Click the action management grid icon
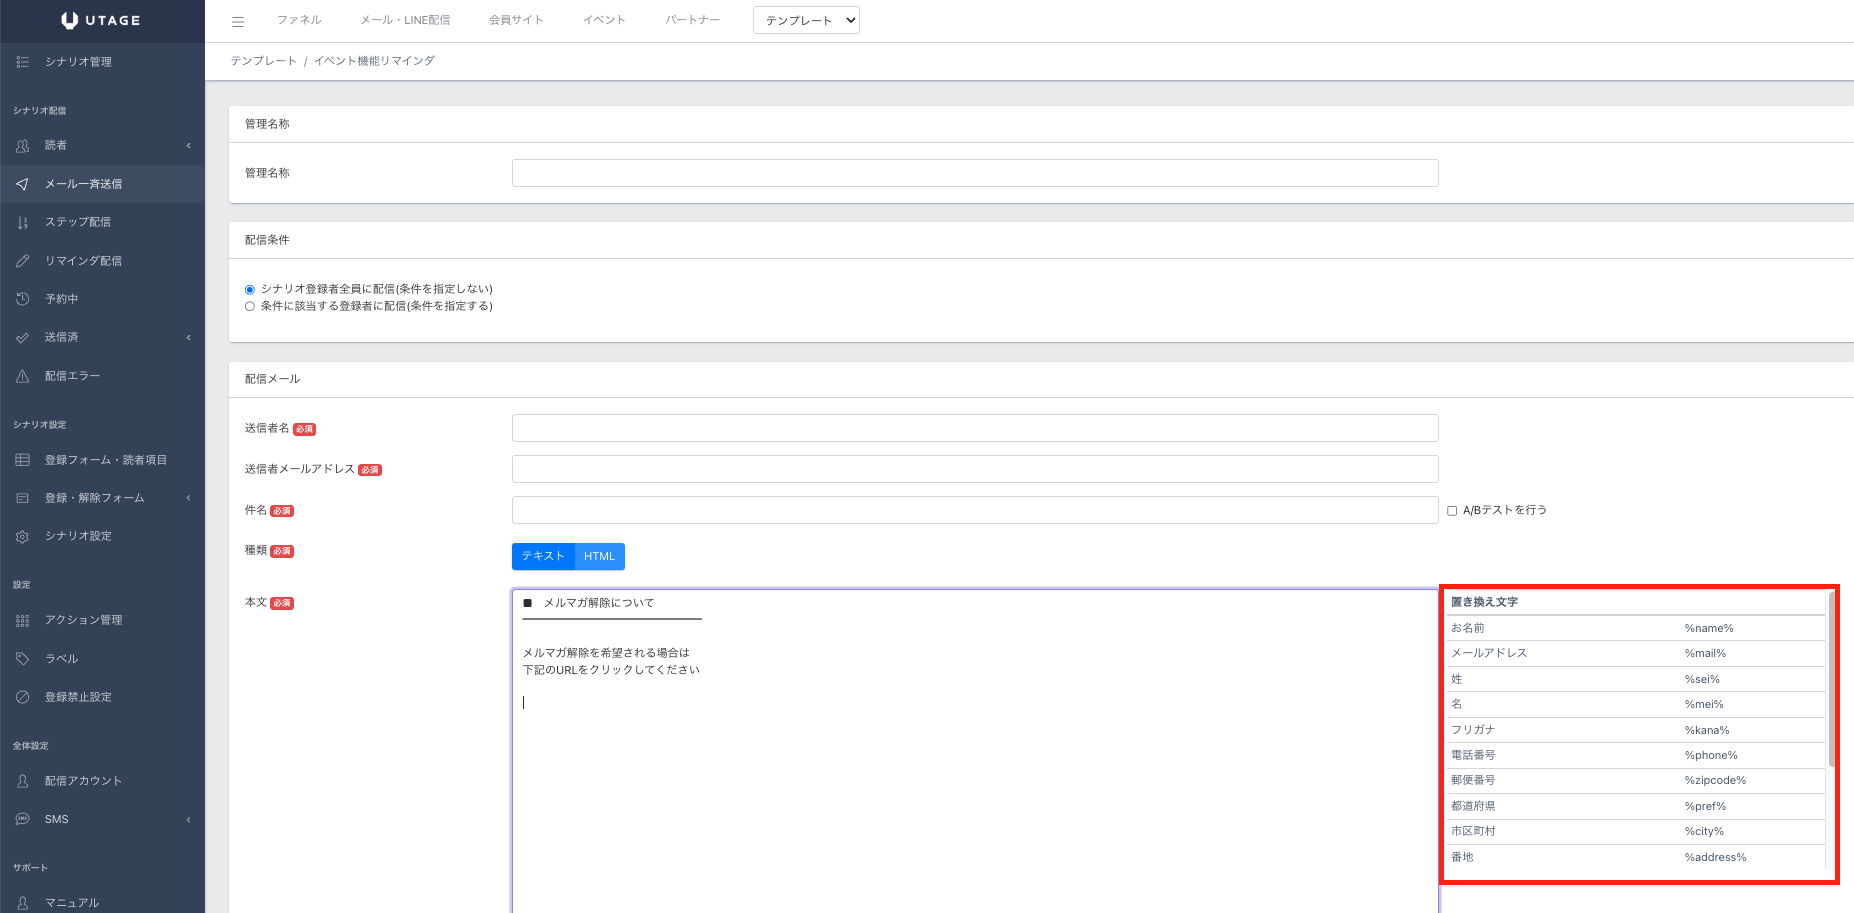 (22, 620)
